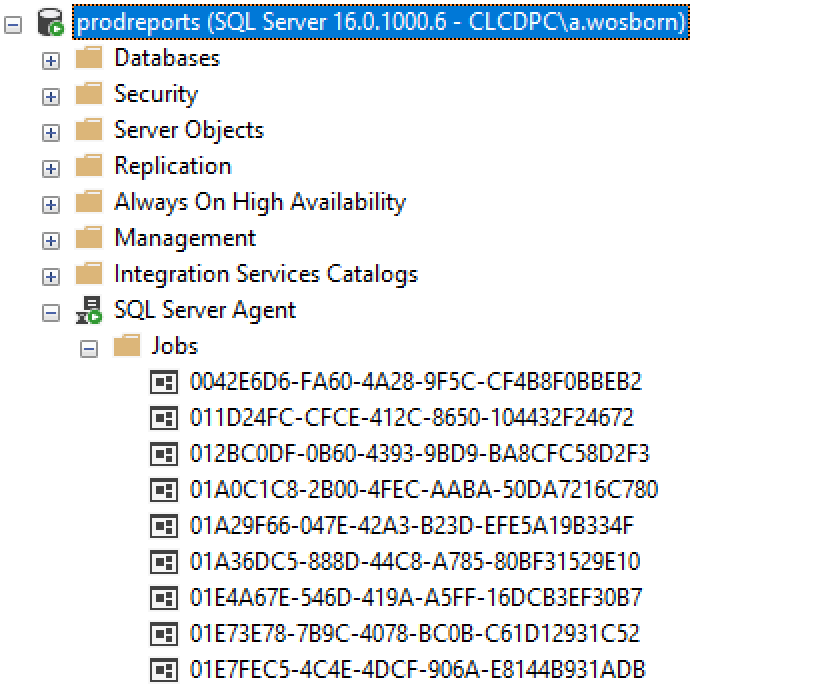The image size is (822, 688).
Task: Expand the Databases node
Action: [51, 60]
